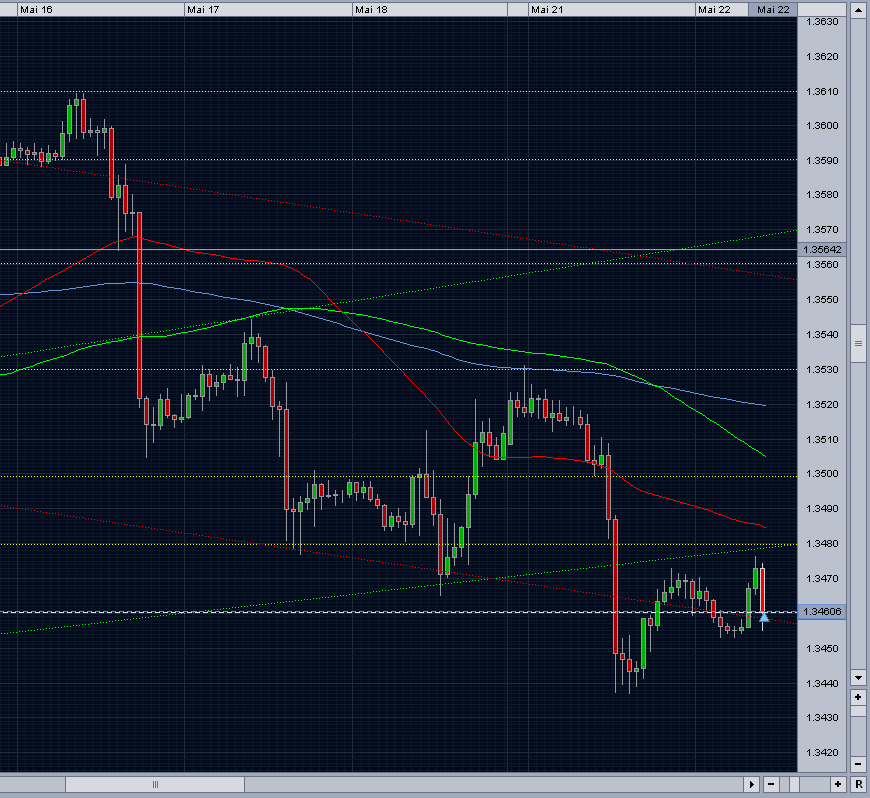Click the plus icon beside horizontal scrollbar
Image resolution: width=870 pixels, height=798 pixels.
pyautogui.click(x=838, y=785)
